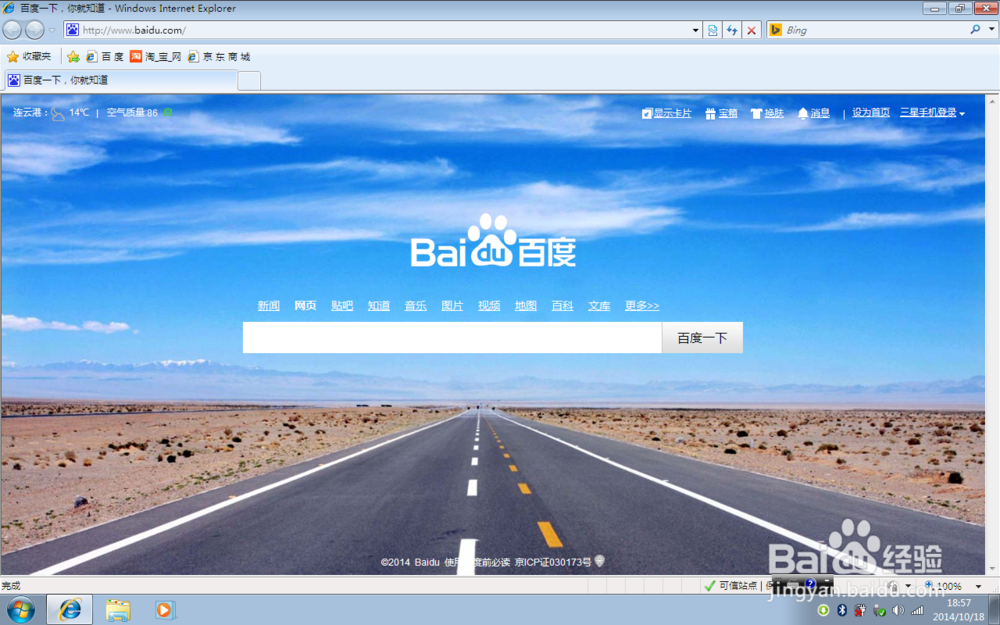Screen dimensions: 1000x625
Task: Click the 京ICP证030173号 footer link
Action: pyautogui.click(x=553, y=562)
